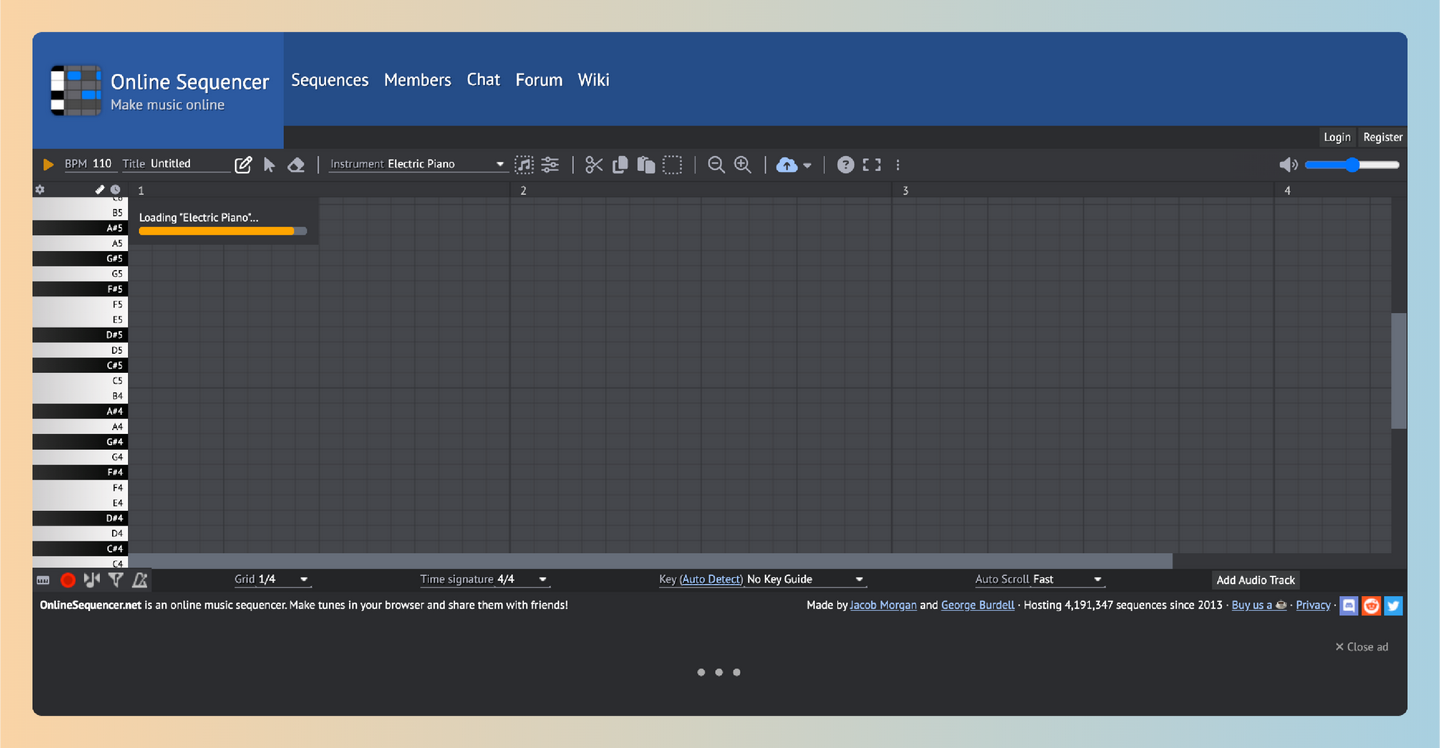The image size is (1440, 748).
Task: Click the D4 piano key
Action: 80,534
